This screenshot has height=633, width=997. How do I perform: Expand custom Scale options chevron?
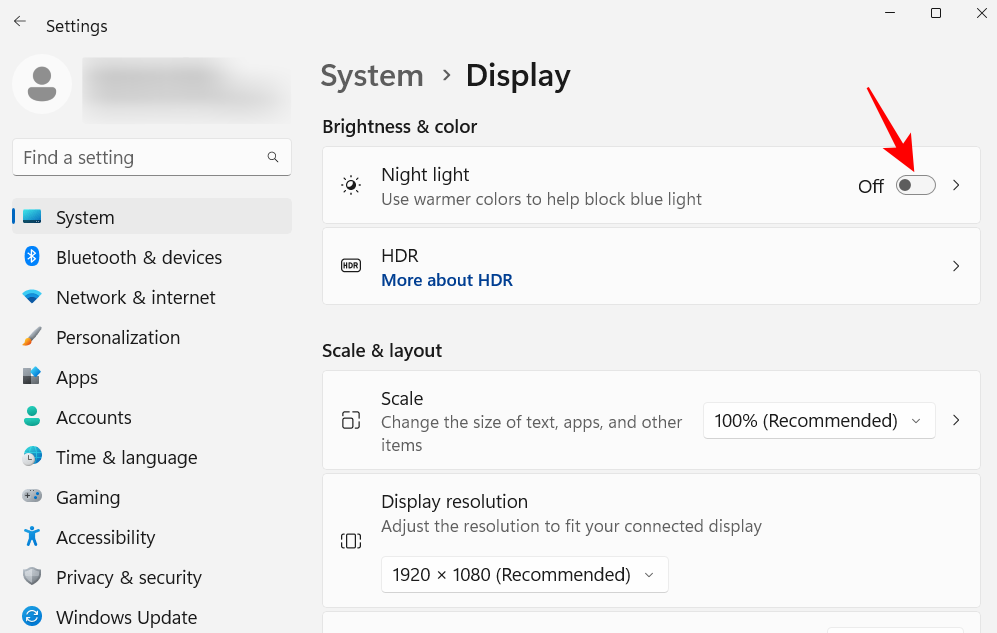pyautogui.click(x=956, y=421)
